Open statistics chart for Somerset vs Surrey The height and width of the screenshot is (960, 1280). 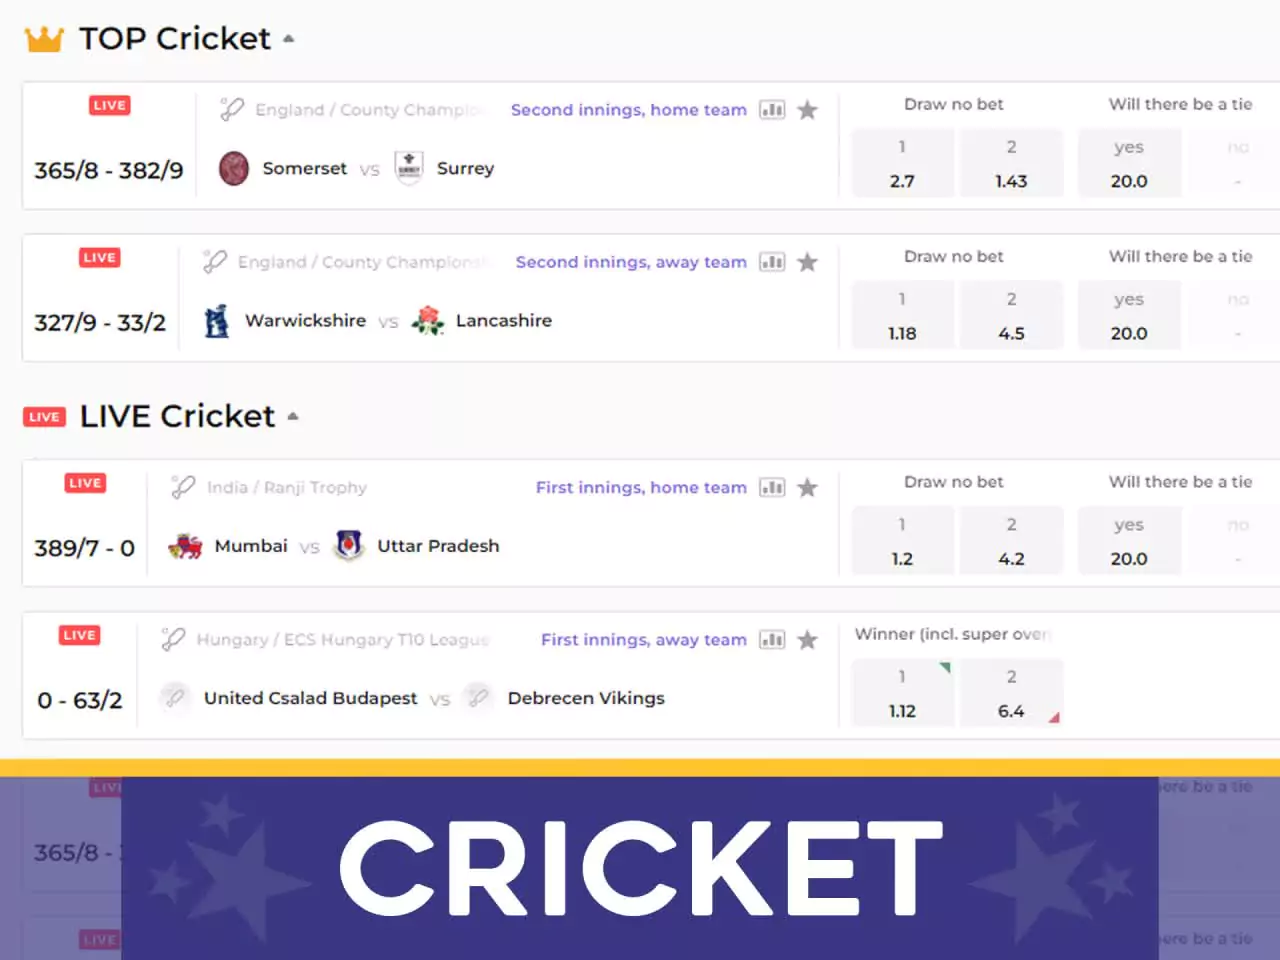(x=772, y=110)
